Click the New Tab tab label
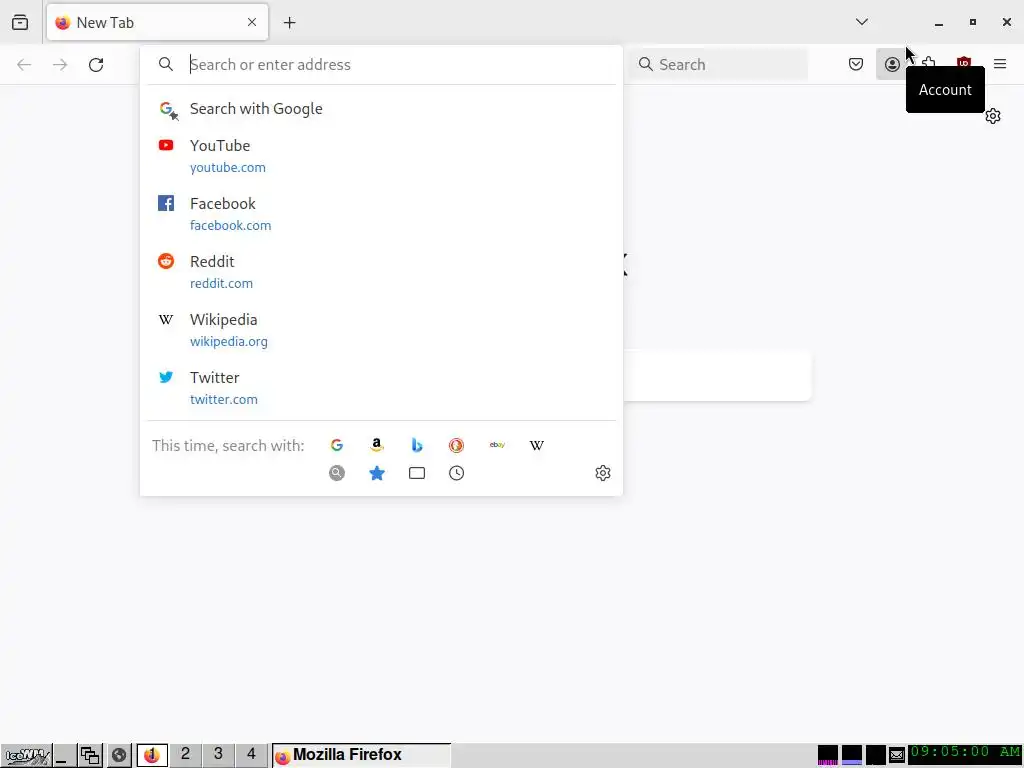 coord(105,23)
